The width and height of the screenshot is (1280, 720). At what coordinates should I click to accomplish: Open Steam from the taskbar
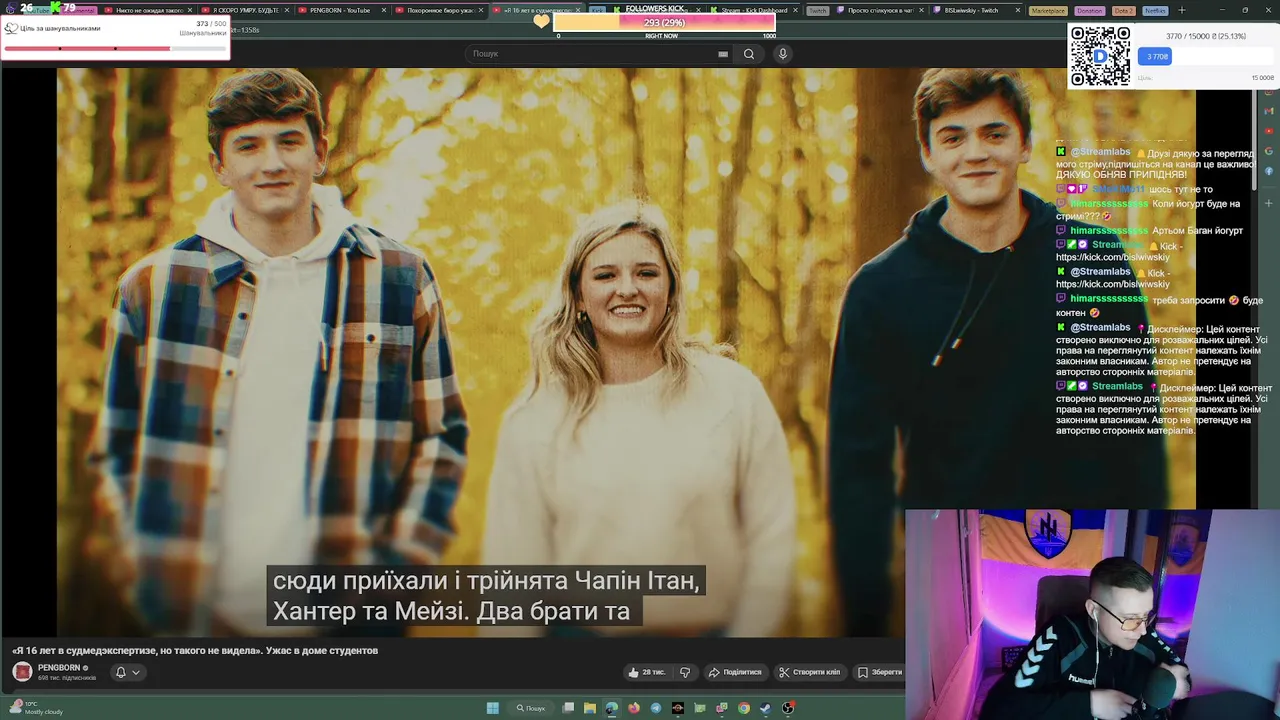pos(765,708)
